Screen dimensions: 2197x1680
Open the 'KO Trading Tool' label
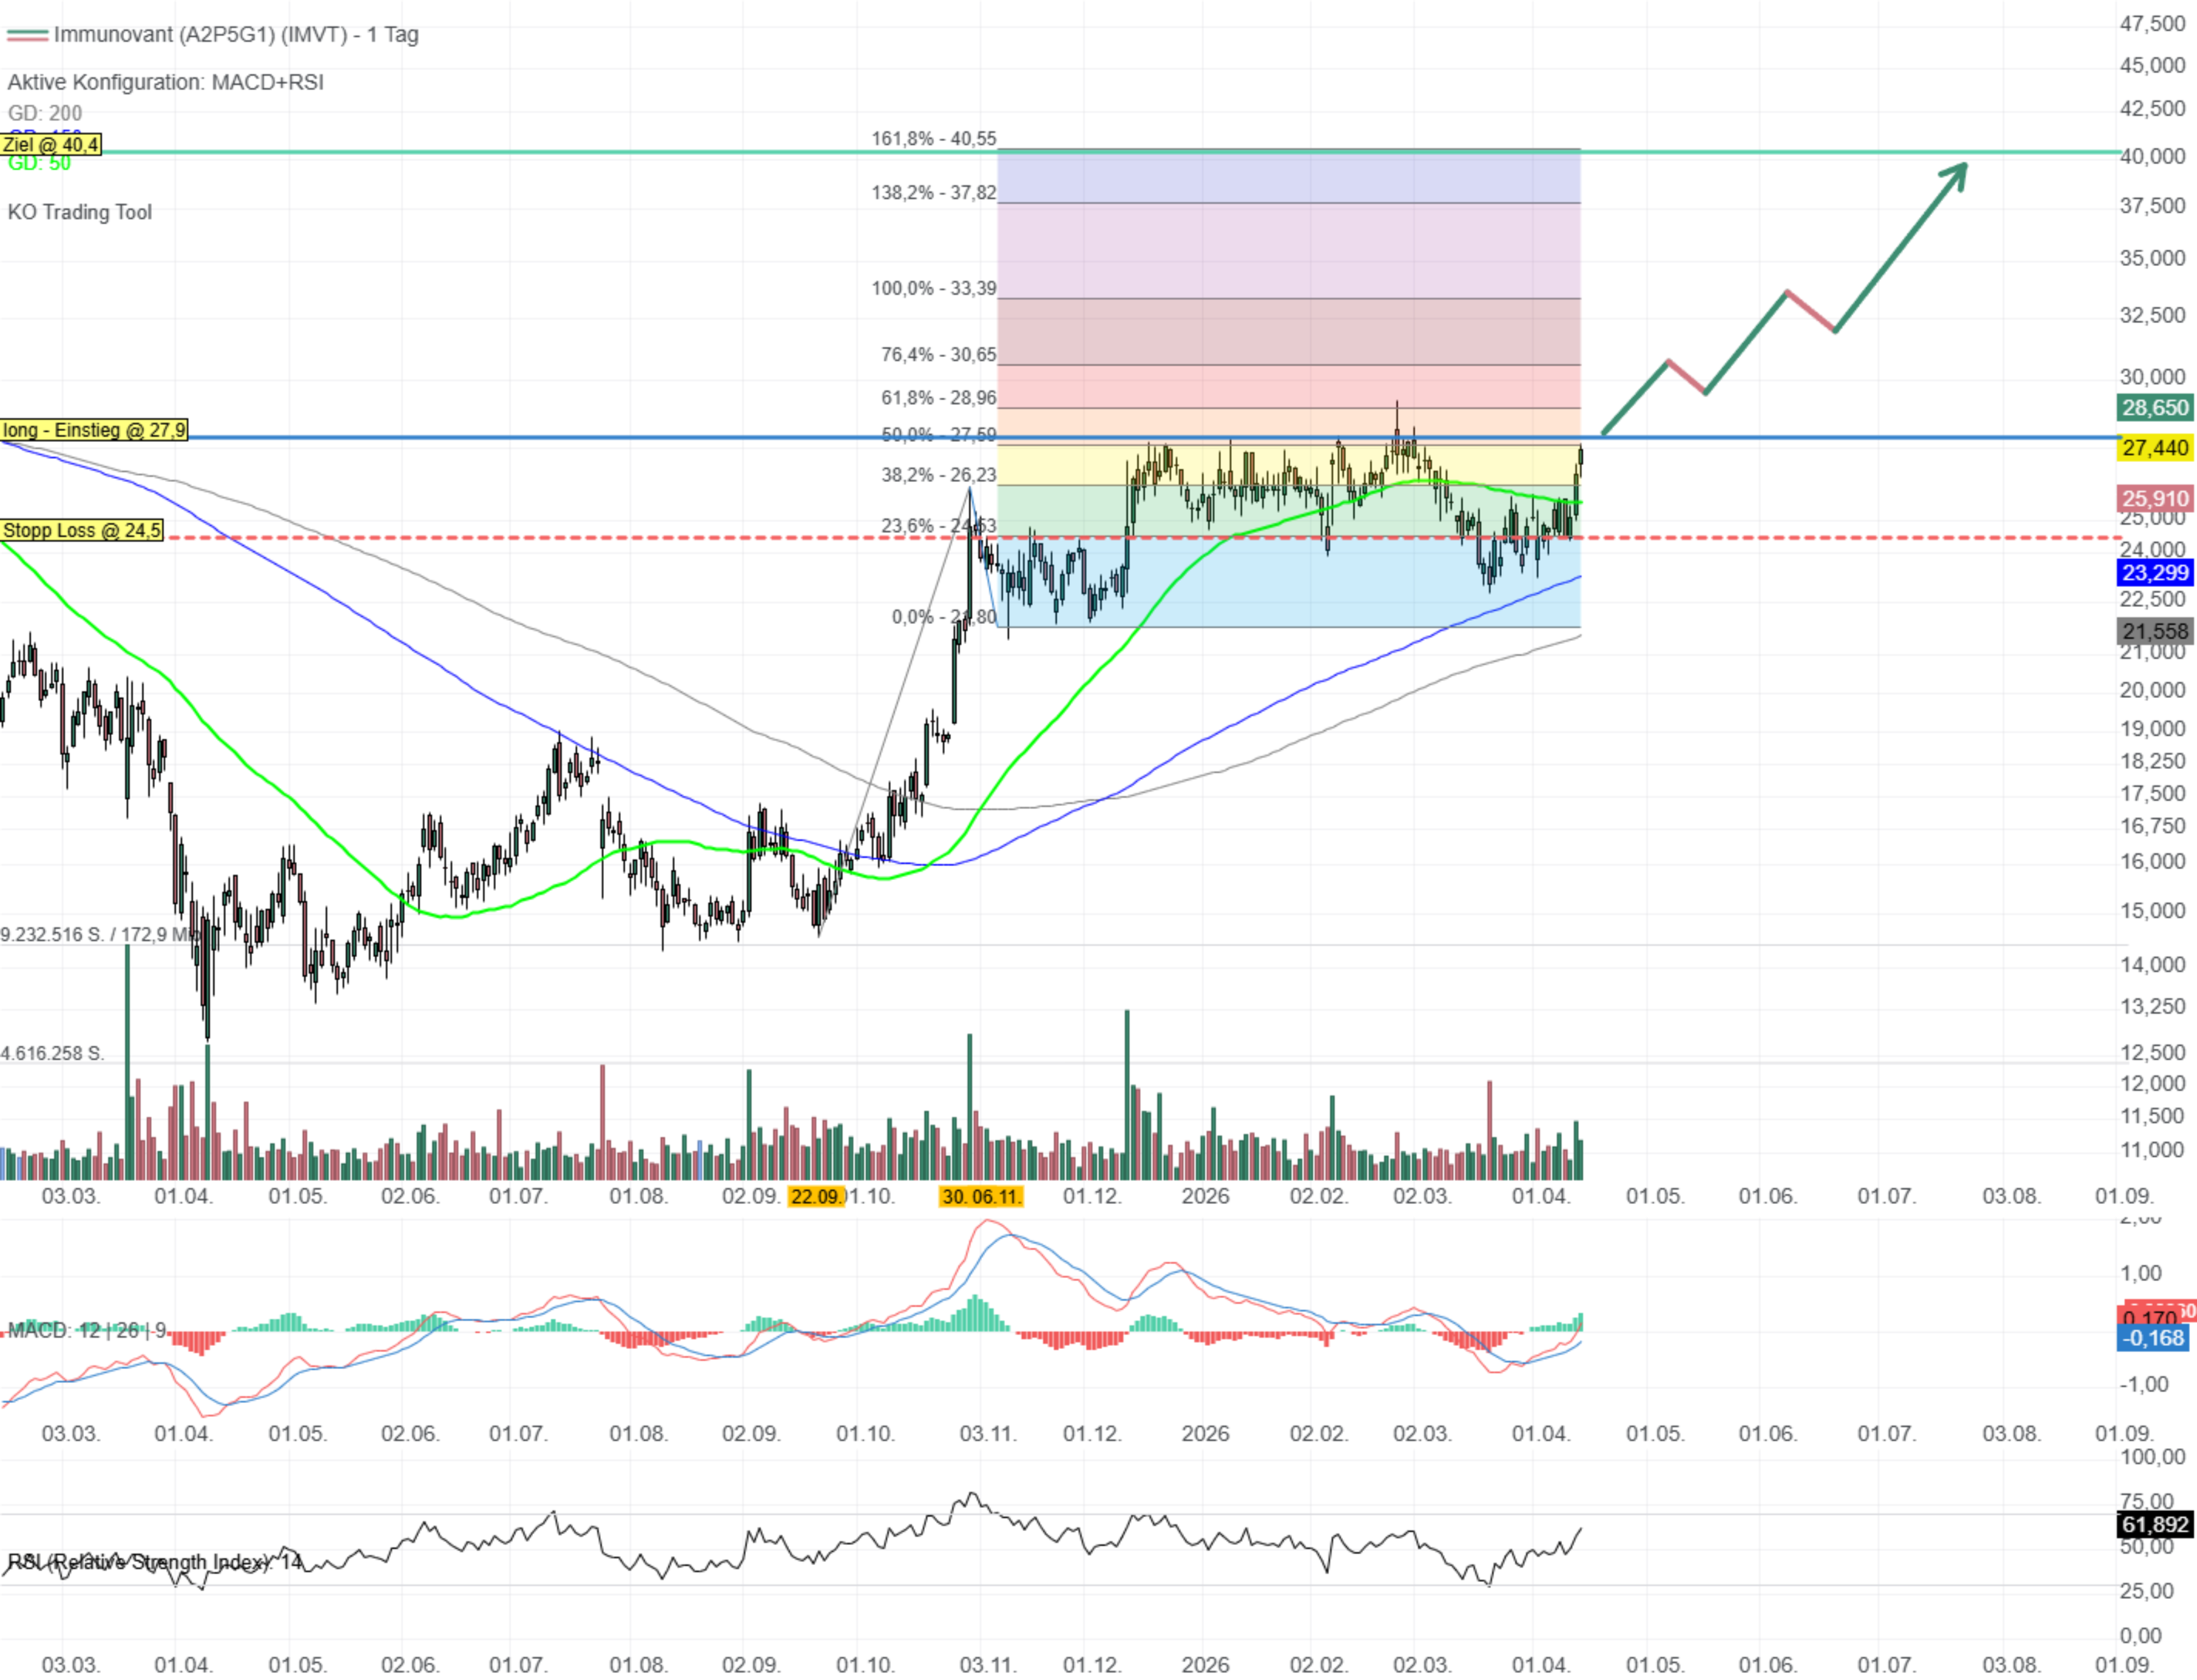point(80,212)
